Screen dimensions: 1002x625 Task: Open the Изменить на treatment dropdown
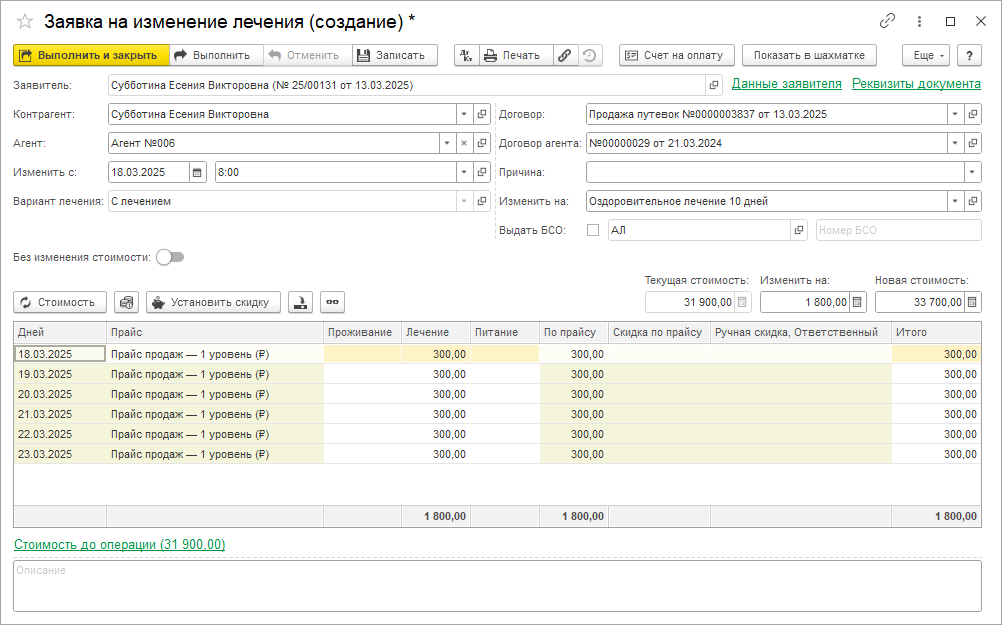tap(955, 201)
